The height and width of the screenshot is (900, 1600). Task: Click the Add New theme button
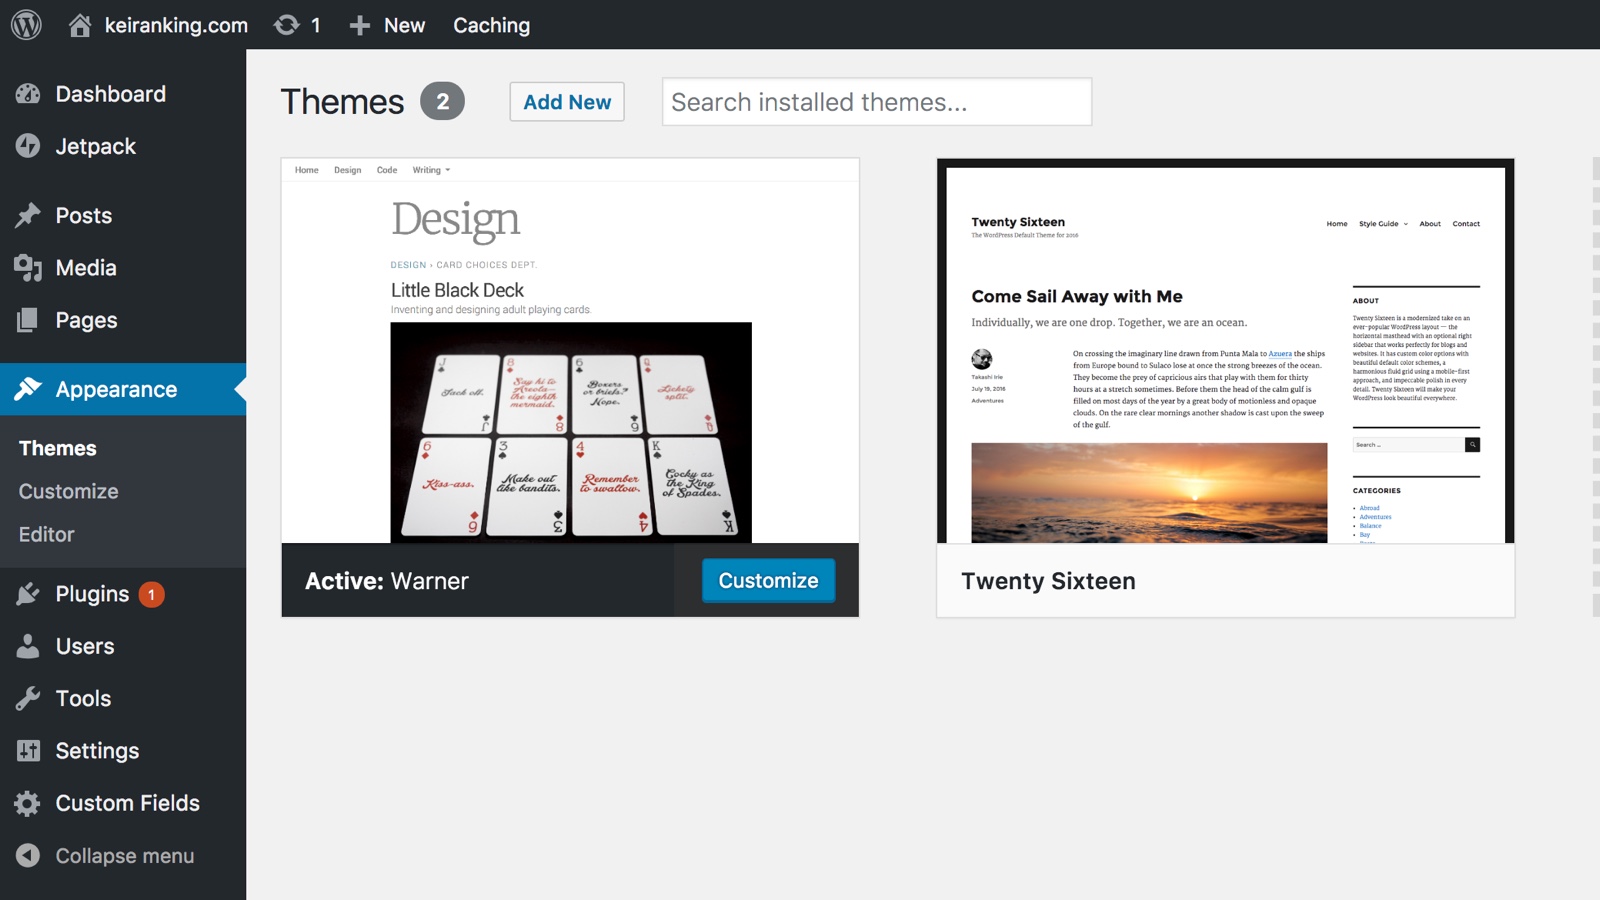[x=567, y=102]
